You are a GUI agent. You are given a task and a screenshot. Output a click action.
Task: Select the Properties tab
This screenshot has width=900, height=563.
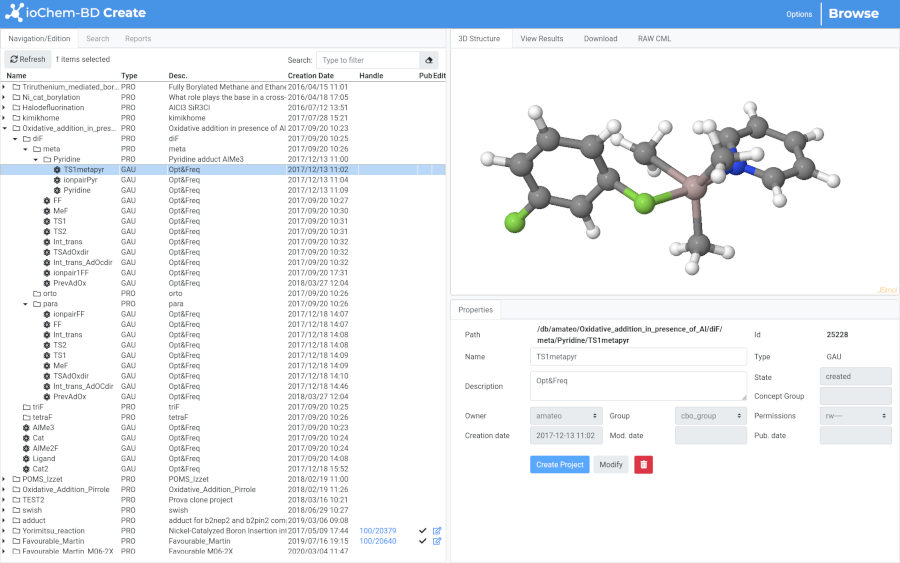(475, 310)
